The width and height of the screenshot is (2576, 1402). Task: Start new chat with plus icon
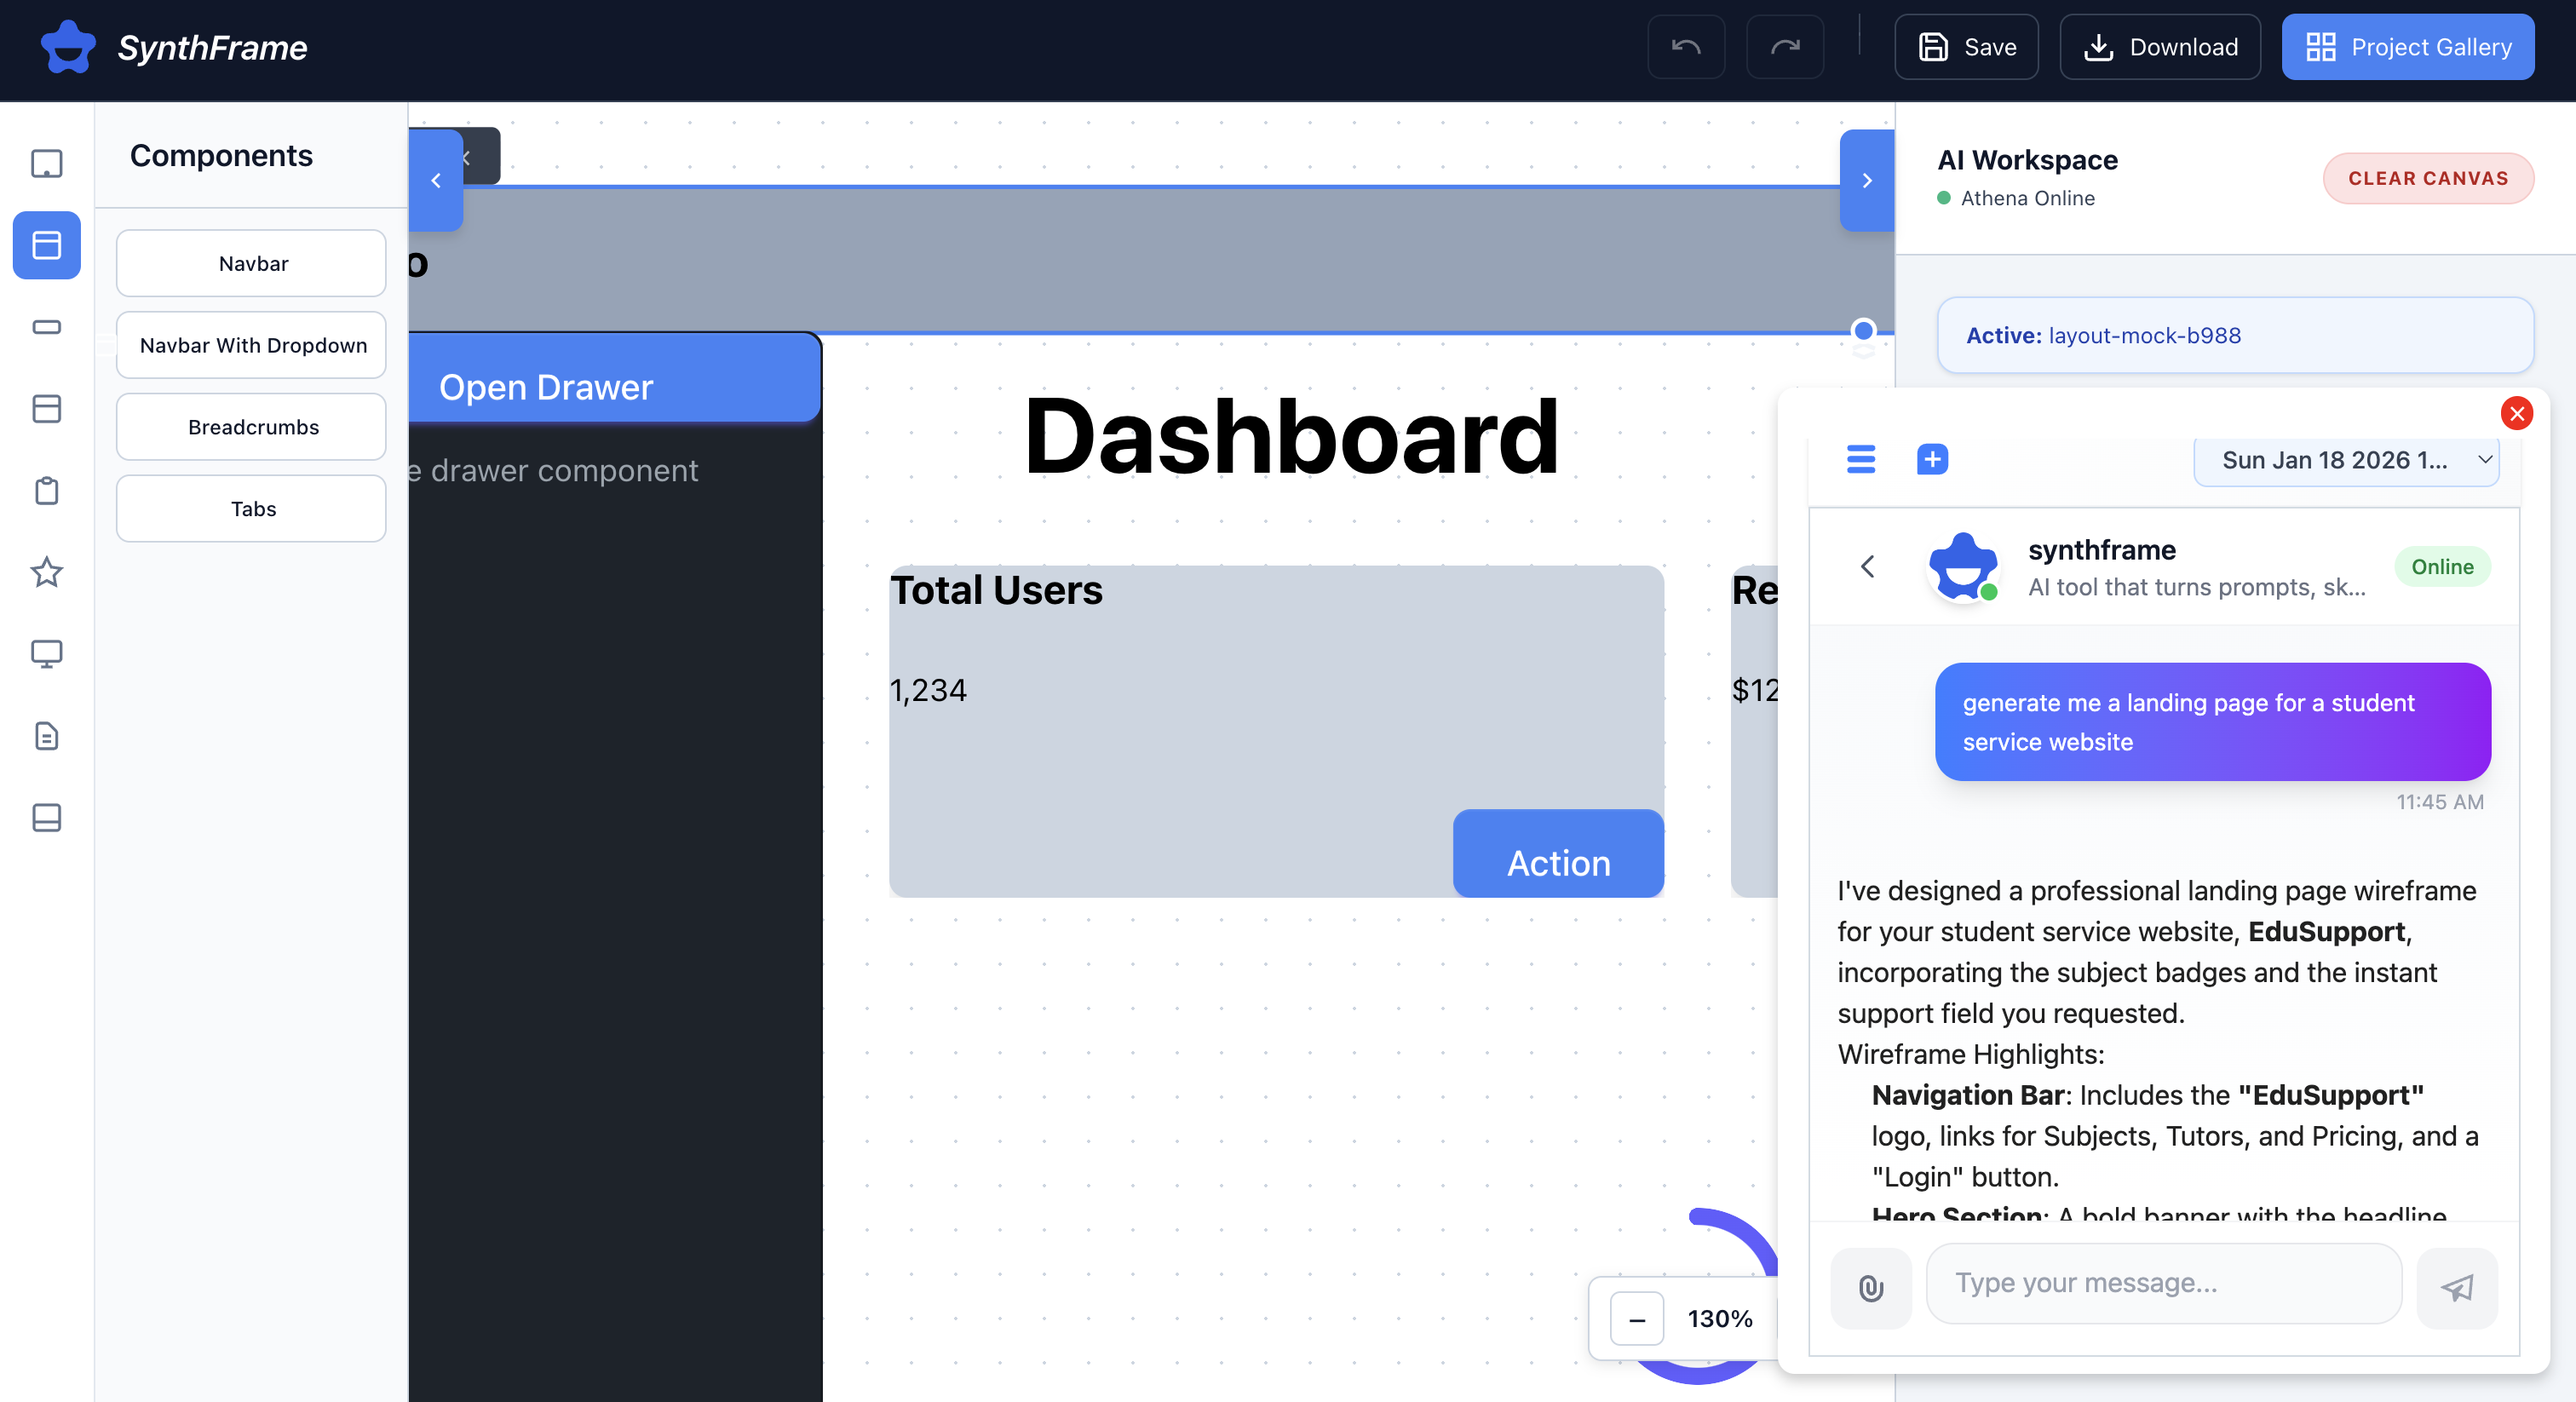[1932, 459]
